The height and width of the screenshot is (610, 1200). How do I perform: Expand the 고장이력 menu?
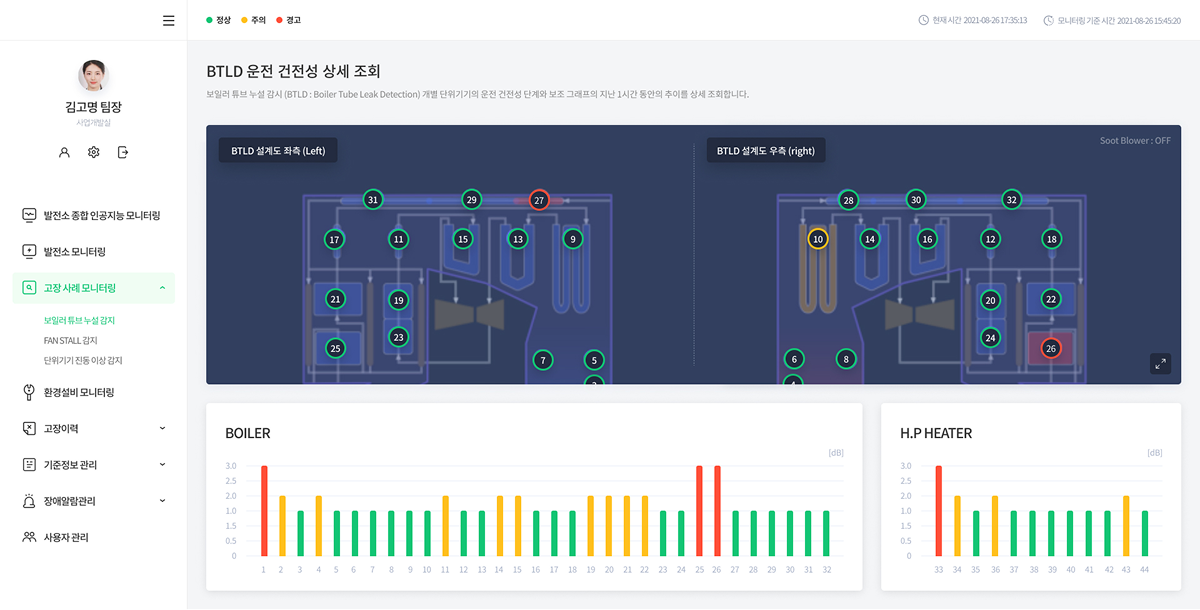(x=162, y=428)
